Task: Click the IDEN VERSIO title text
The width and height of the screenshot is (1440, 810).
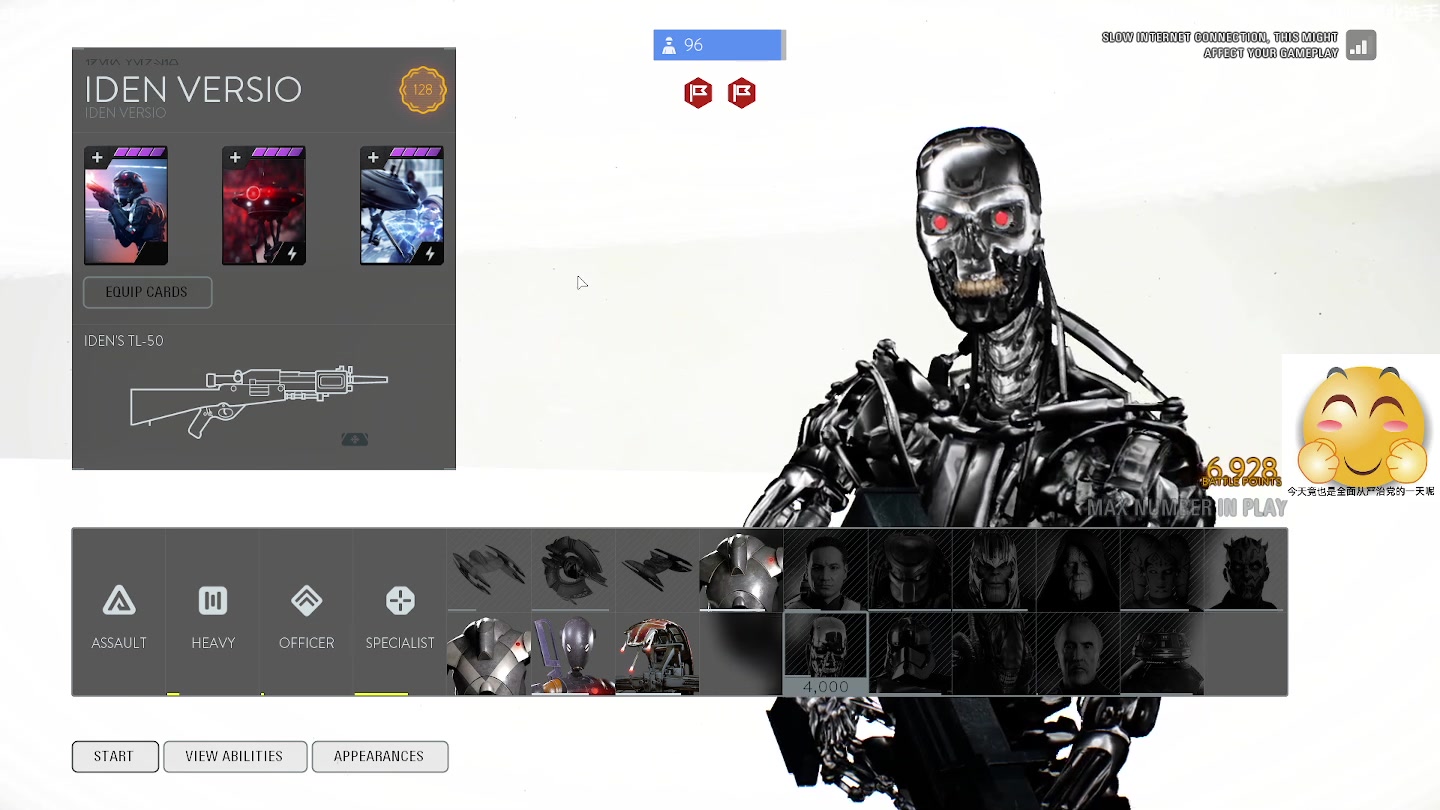Action: click(193, 89)
